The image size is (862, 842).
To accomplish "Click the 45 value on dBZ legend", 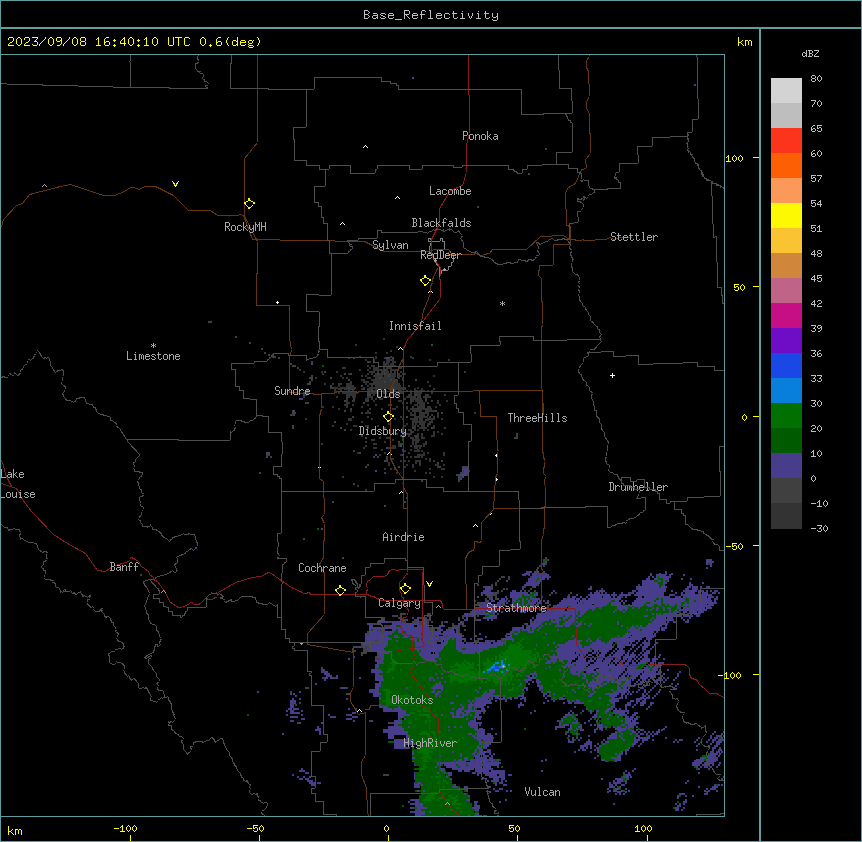I will (816, 279).
